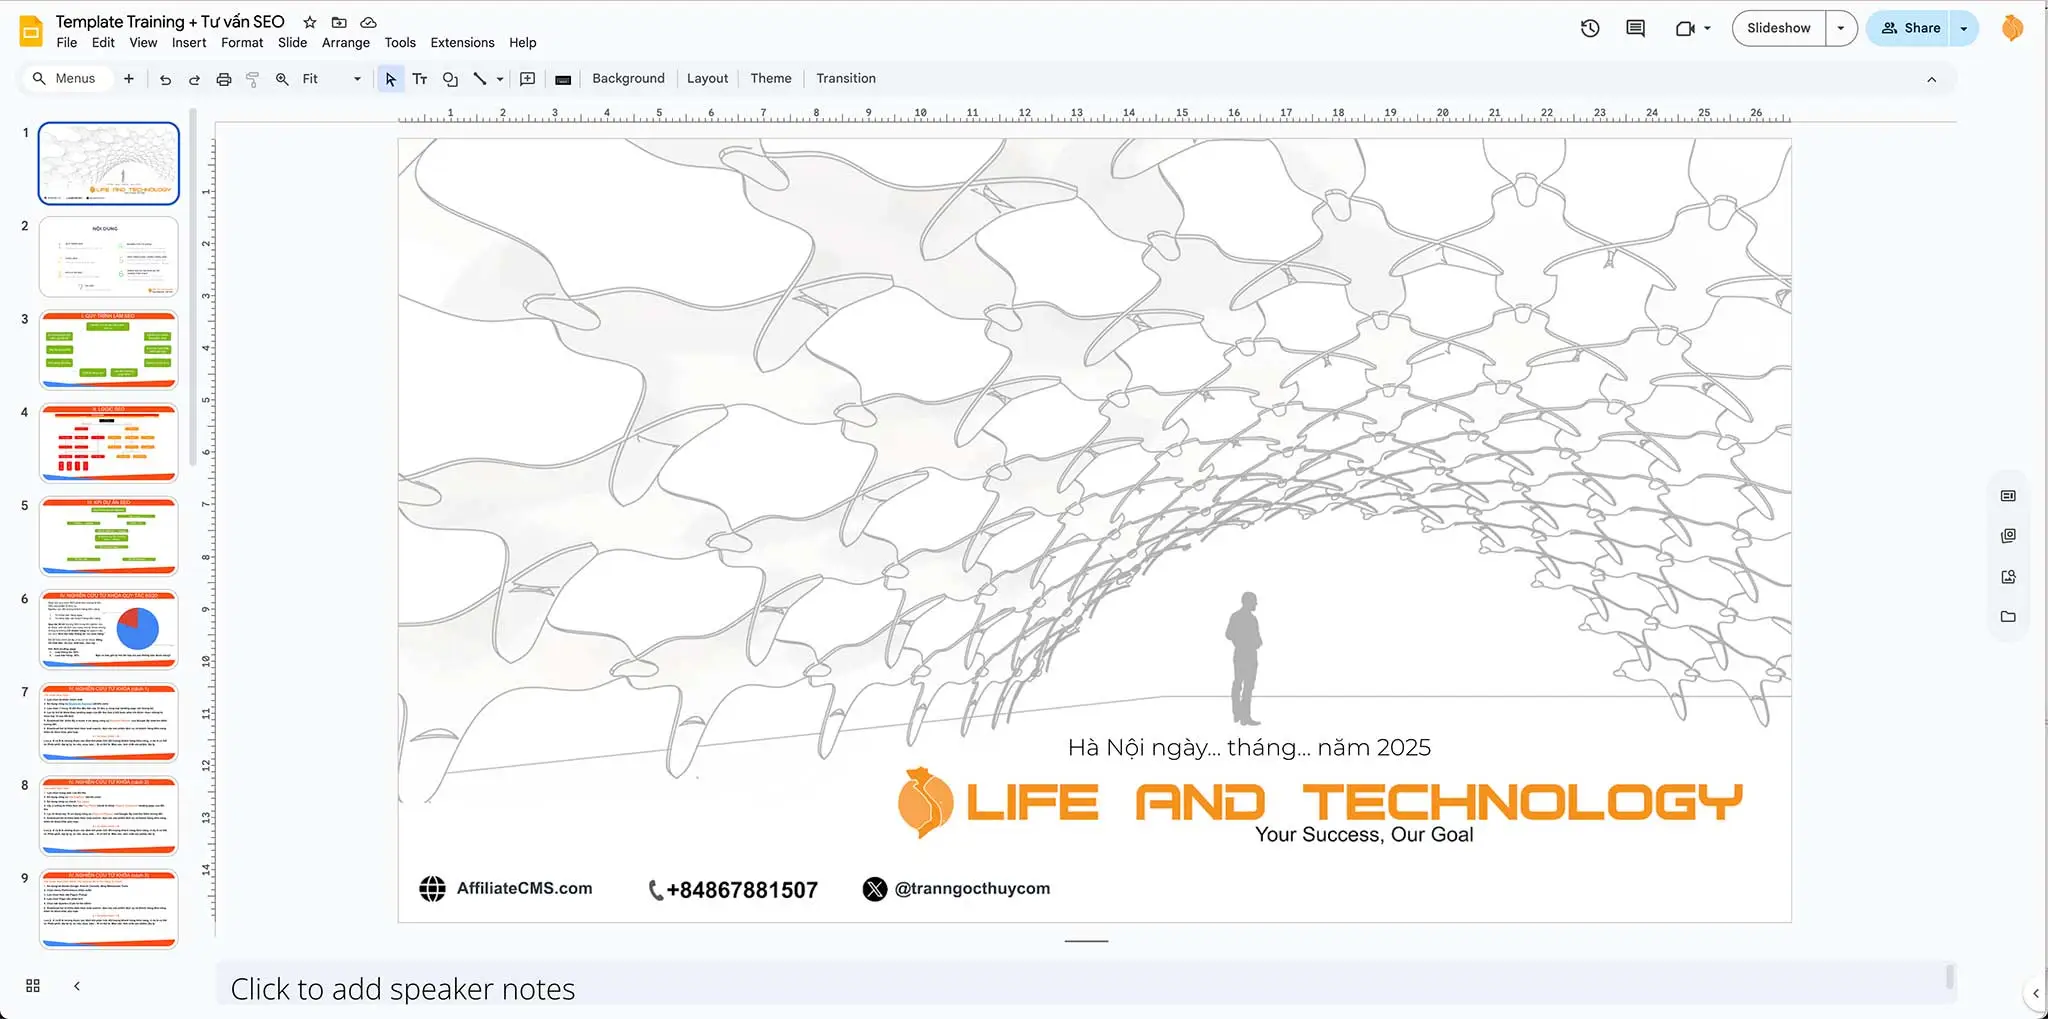Image resolution: width=2048 pixels, height=1019 pixels.
Task: Open the Format menu
Action: pos(242,43)
